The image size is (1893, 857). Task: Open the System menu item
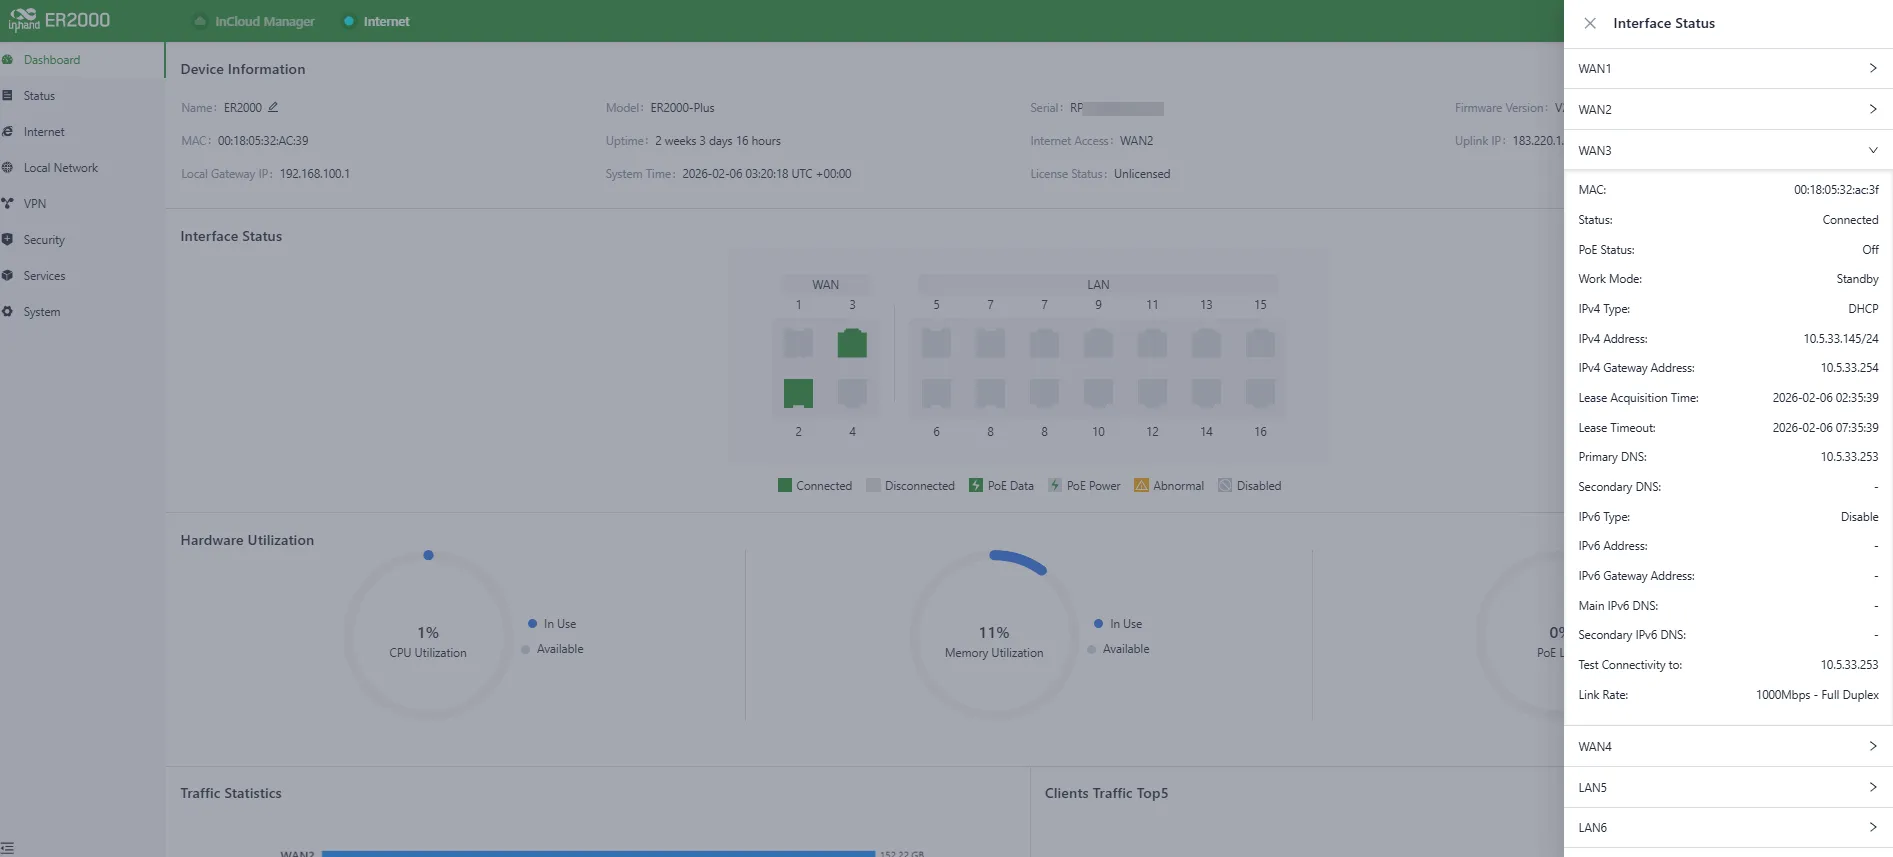click(82, 312)
